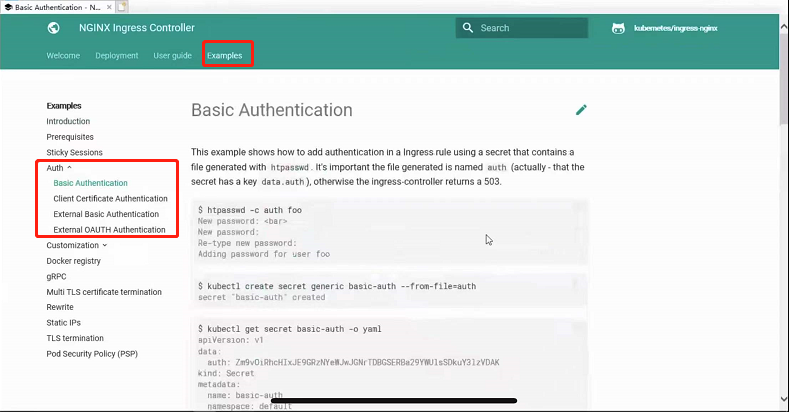The height and width of the screenshot is (412, 789).
Task: Click the 'kubectl create secret generic' command line
Action: coord(337,286)
